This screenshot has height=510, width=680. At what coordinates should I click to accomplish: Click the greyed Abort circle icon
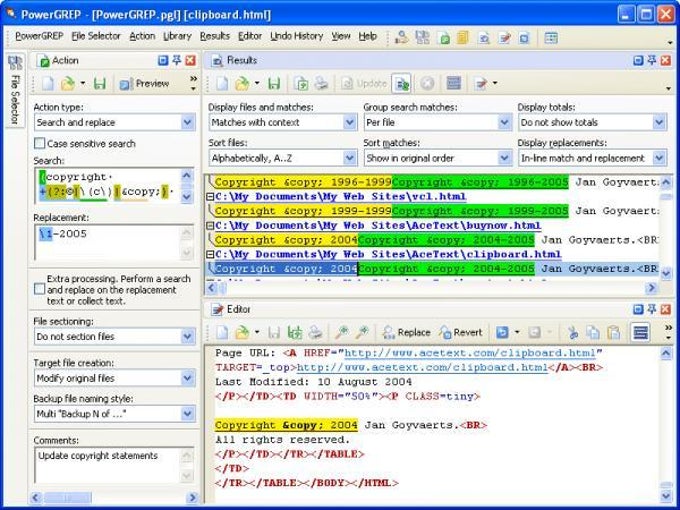click(x=427, y=83)
